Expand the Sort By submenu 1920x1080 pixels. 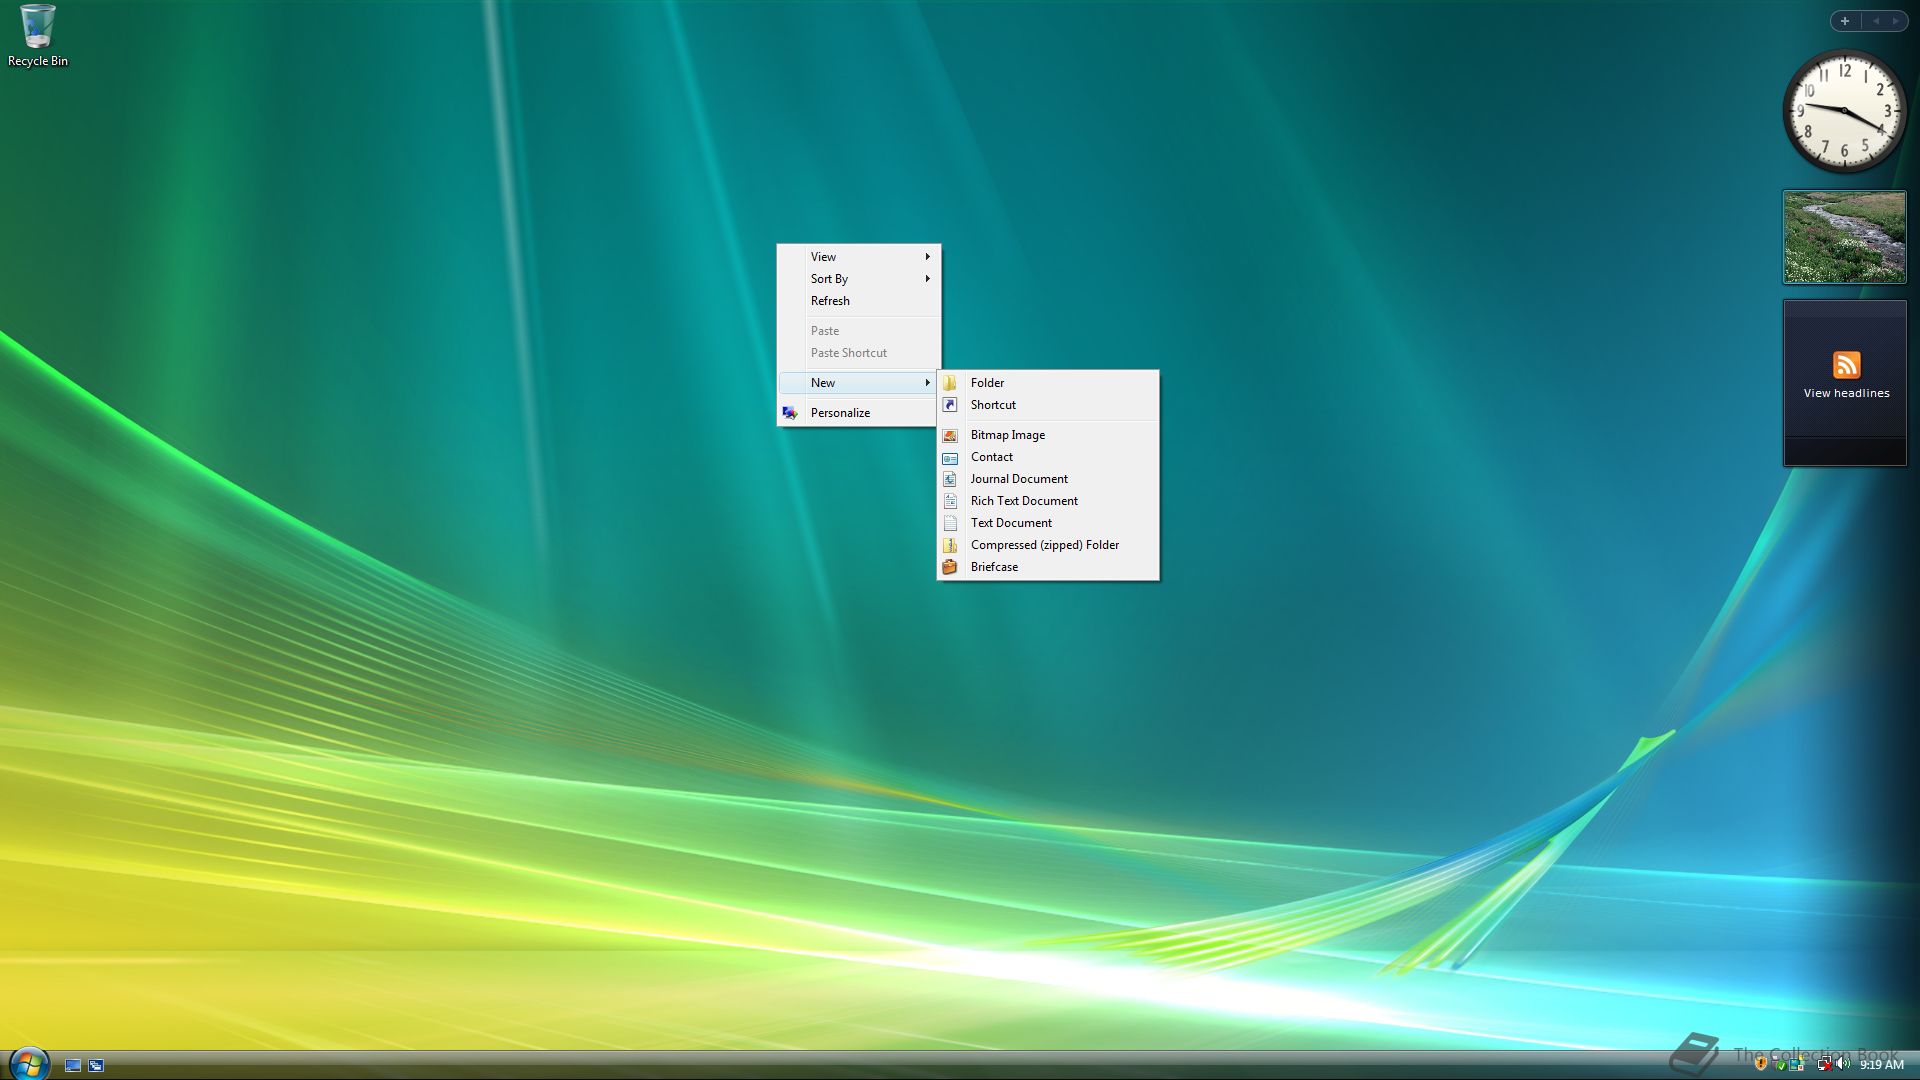coord(858,279)
